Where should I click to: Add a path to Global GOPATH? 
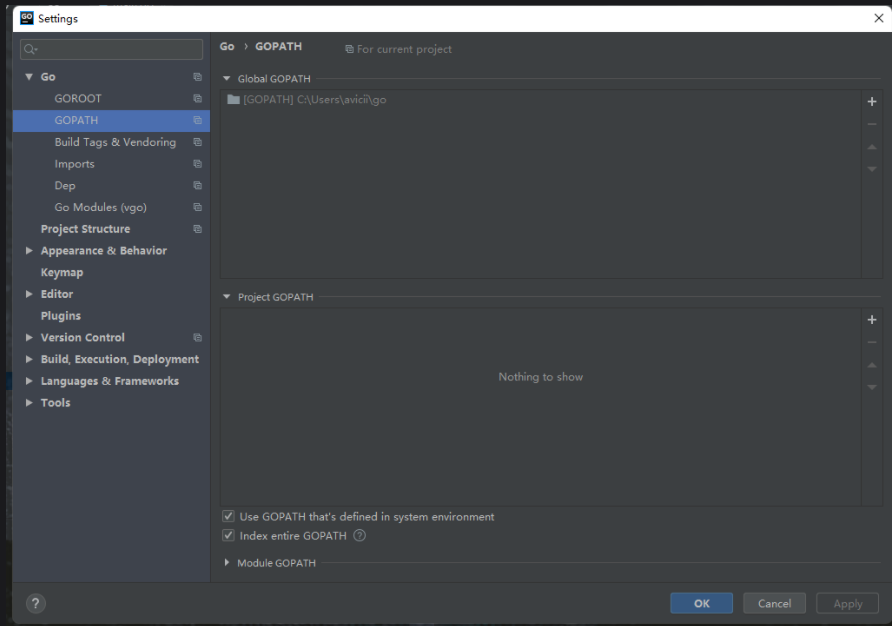(872, 102)
